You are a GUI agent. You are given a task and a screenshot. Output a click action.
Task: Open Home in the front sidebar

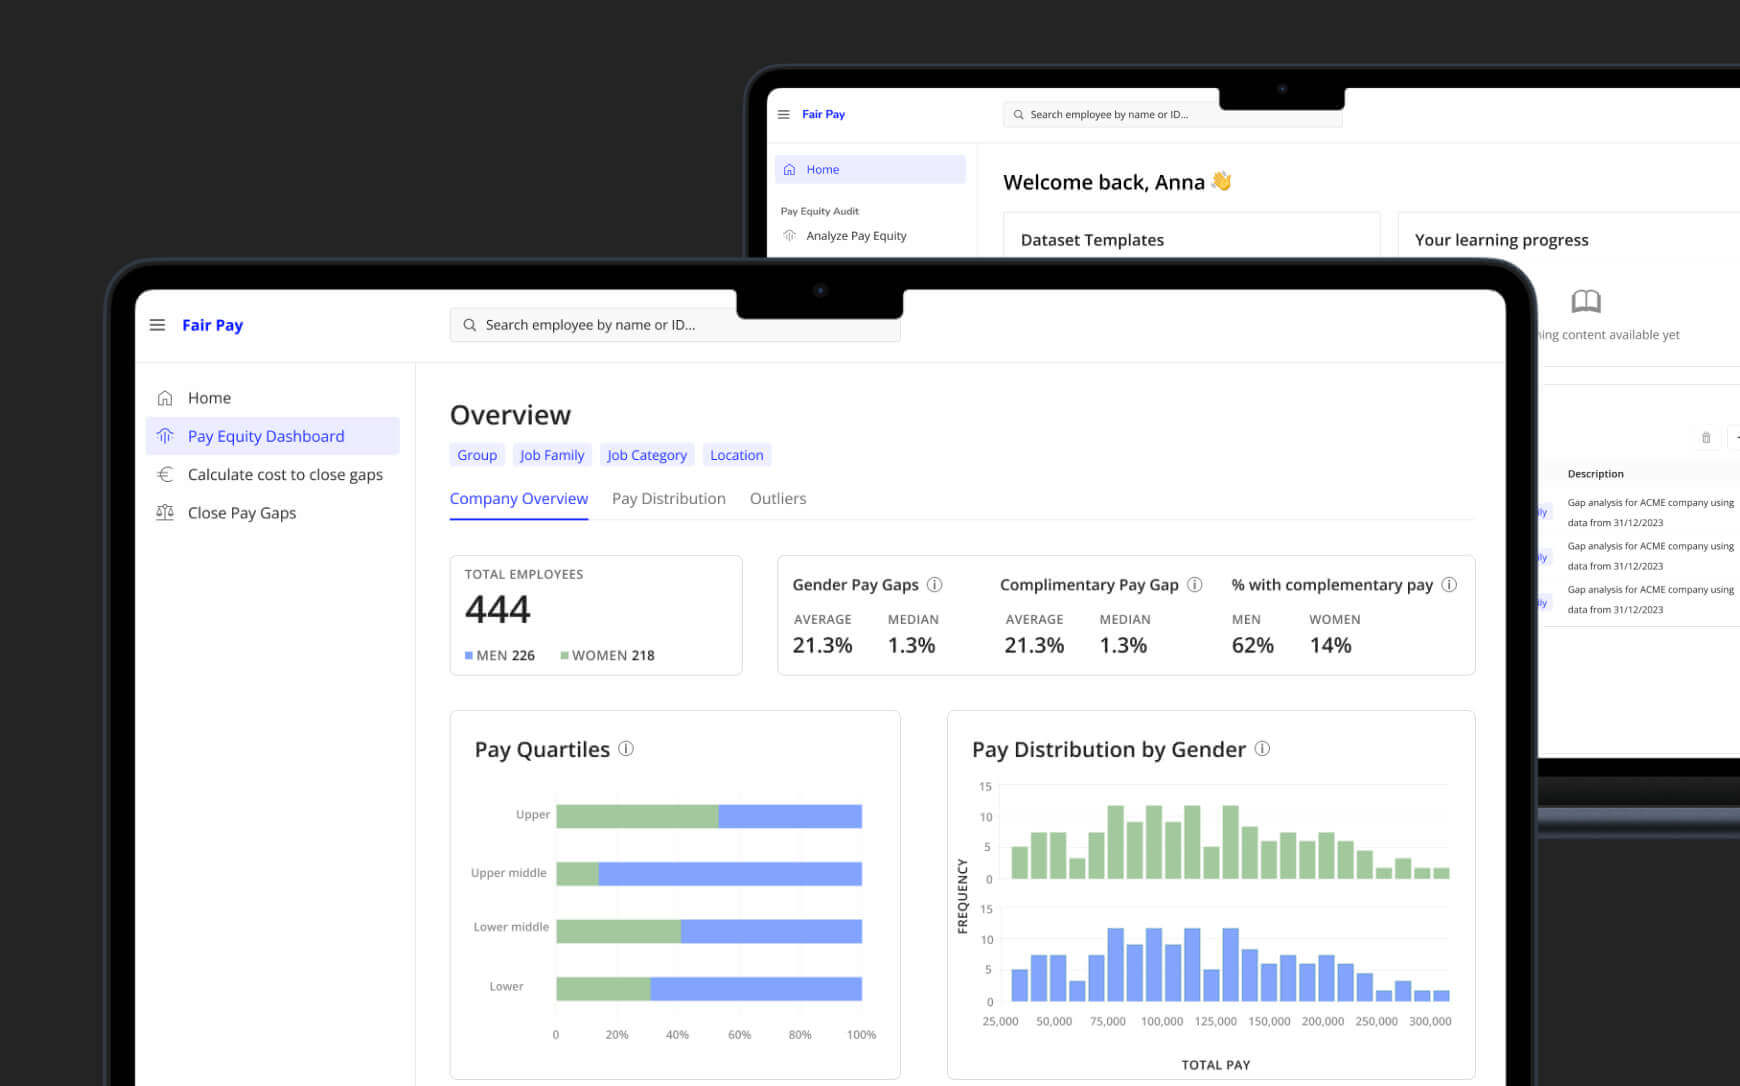[x=209, y=398]
